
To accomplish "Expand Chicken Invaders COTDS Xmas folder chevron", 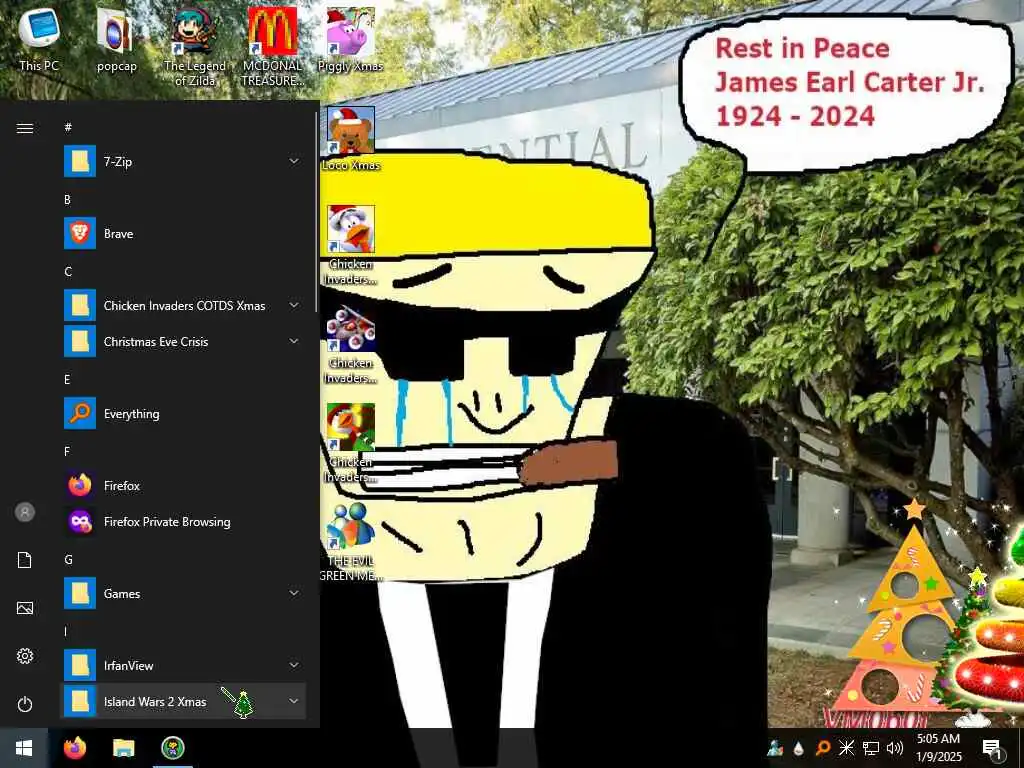I will coord(294,305).
